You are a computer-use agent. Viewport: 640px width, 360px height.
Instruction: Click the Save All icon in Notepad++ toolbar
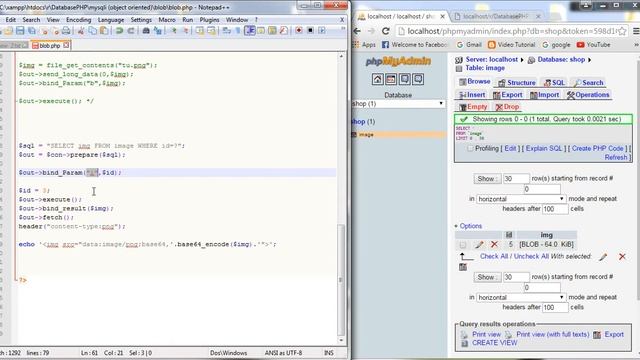click(x=32, y=31)
